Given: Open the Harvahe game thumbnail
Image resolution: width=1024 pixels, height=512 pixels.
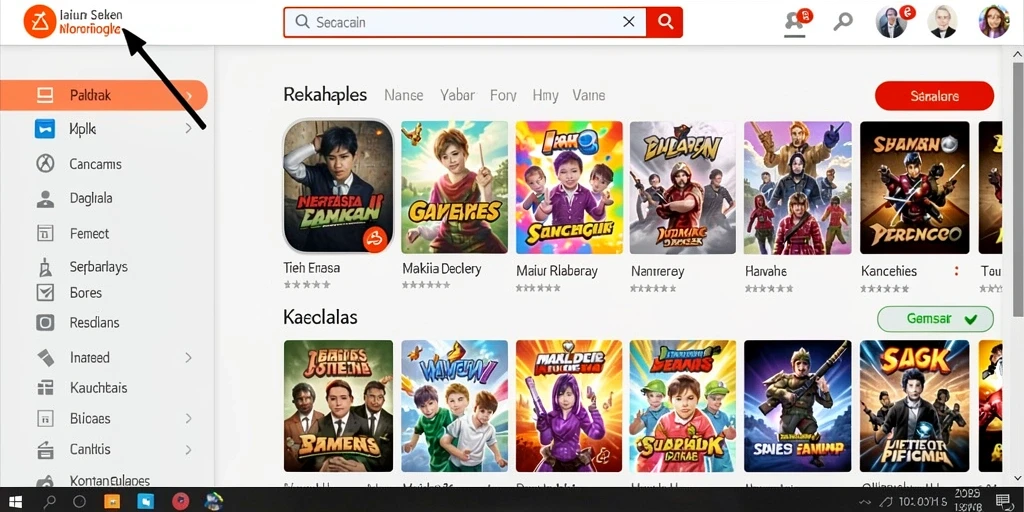Looking at the screenshot, I should [x=797, y=187].
